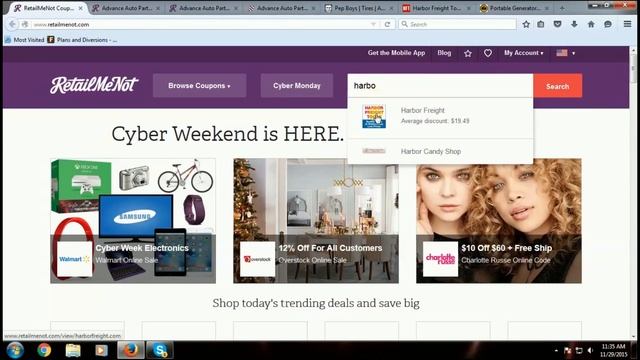640x360 pixels.
Task: Click the RetailMeNot search field containing harbo
Action: click(440, 86)
